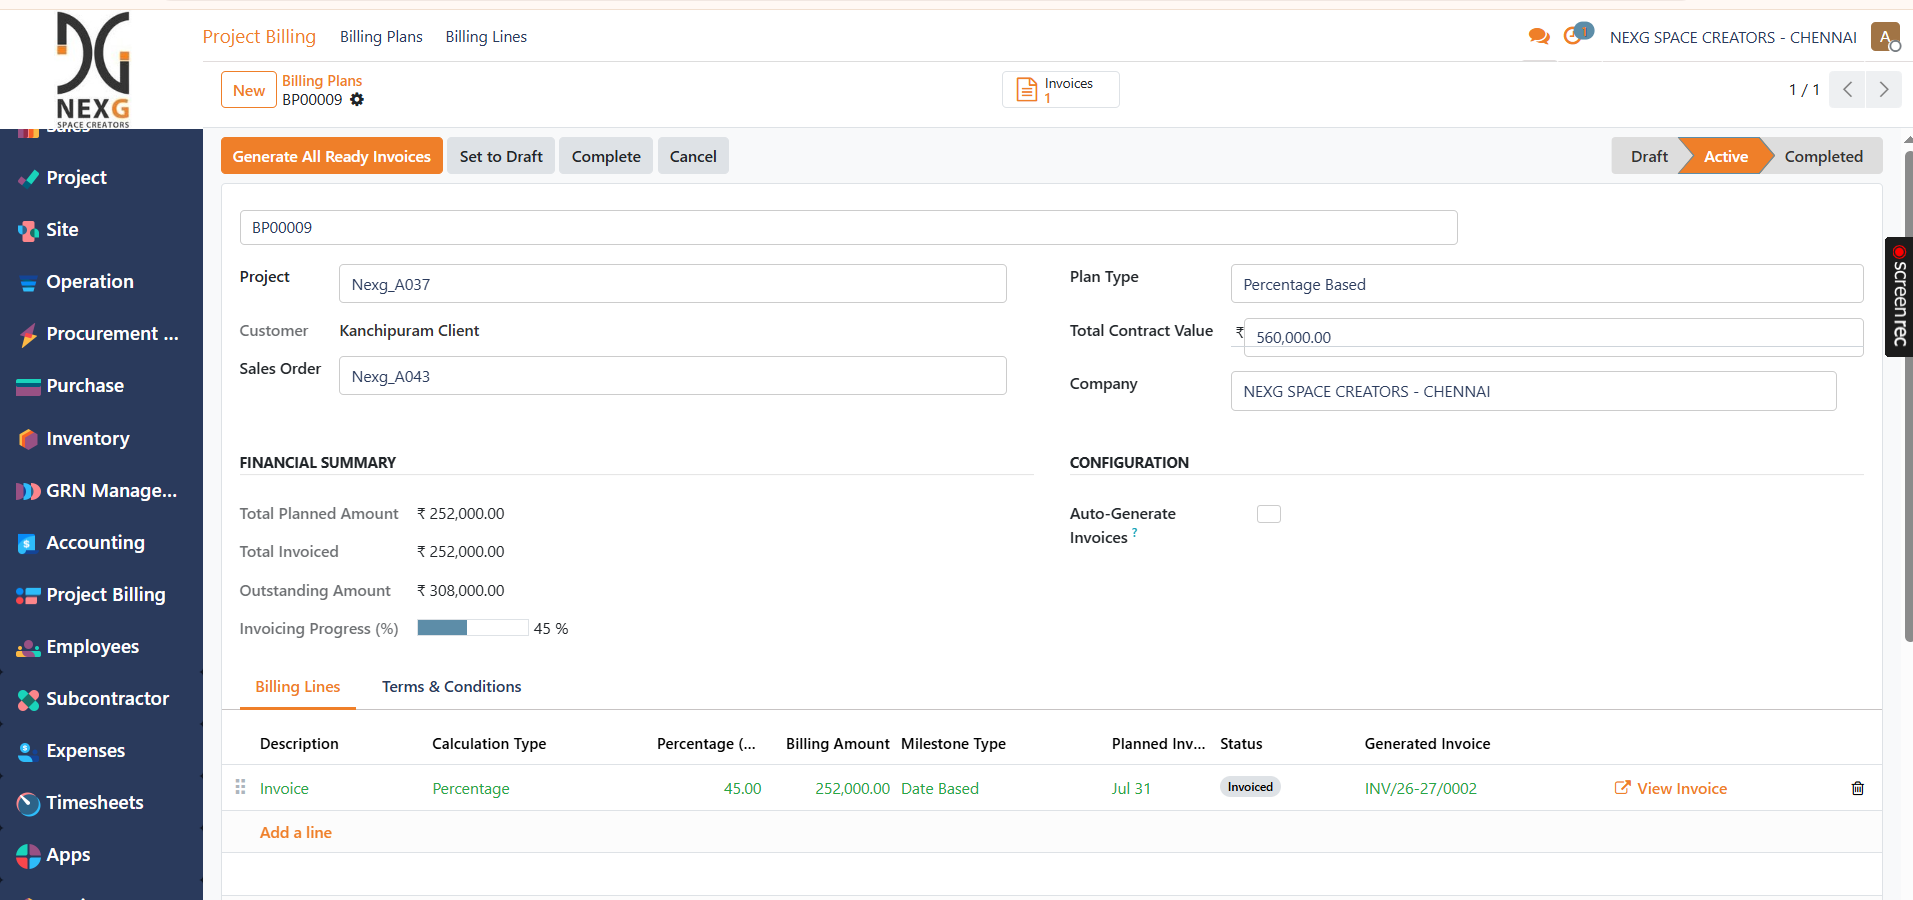Open the Site app icon
The image size is (1913, 900).
28,230
